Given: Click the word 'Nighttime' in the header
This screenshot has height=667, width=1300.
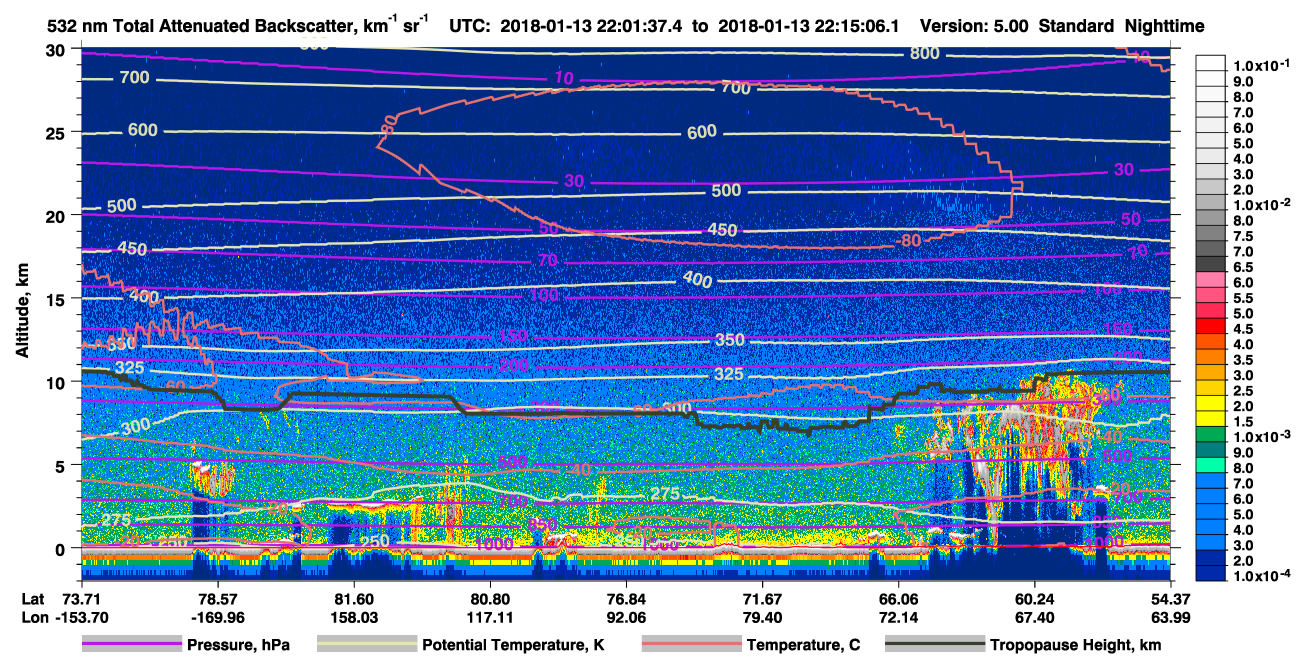Looking at the screenshot, I should tap(1163, 26).
